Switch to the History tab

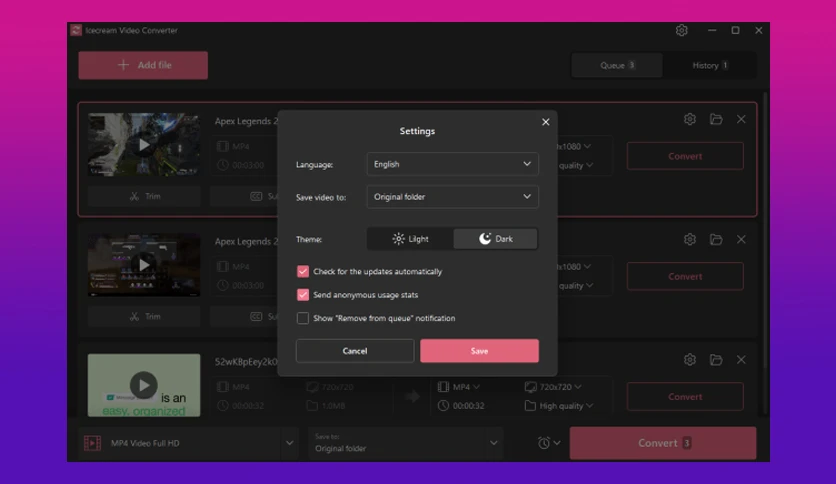click(x=710, y=65)
